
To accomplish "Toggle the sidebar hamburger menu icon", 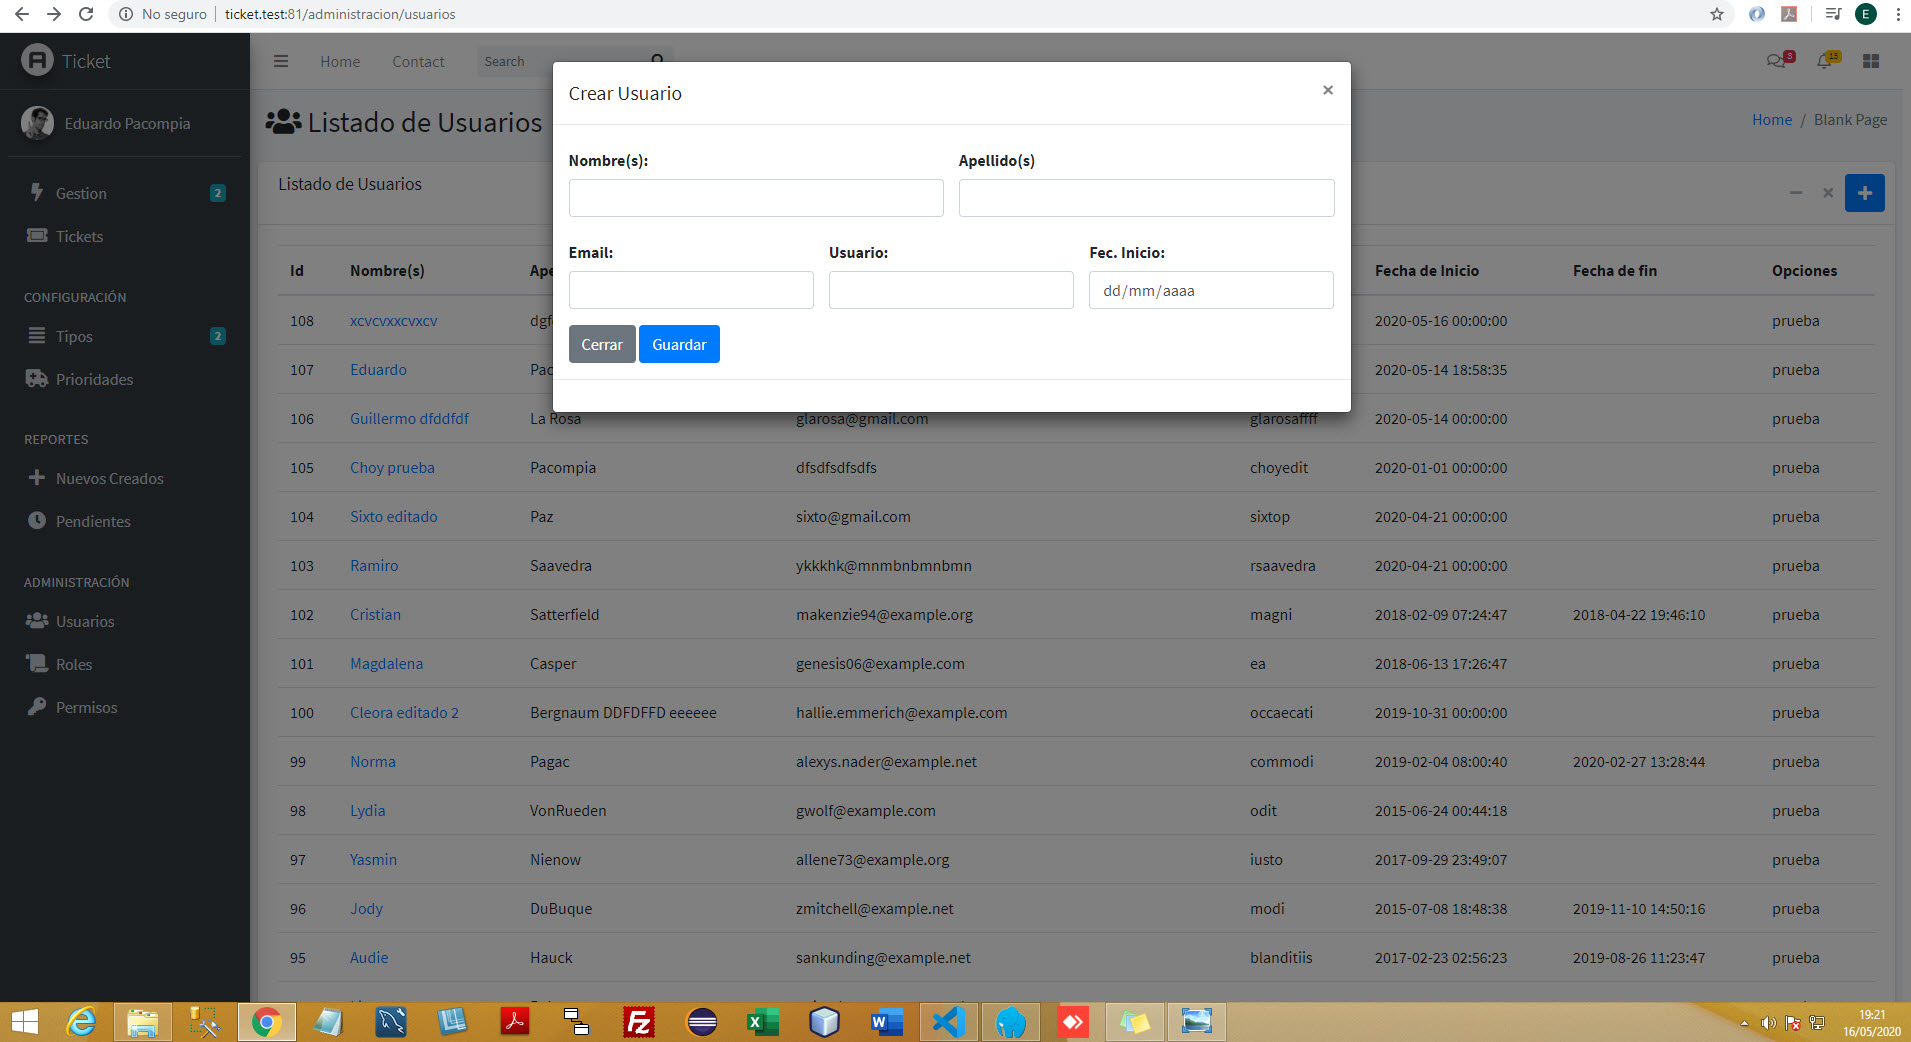I will coord(281,61).
